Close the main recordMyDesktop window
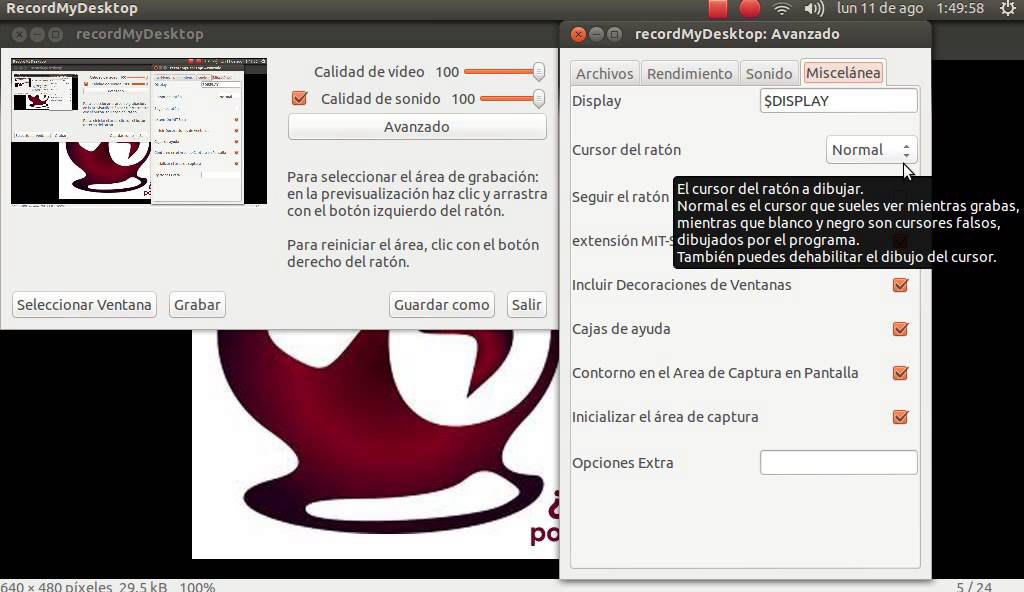 pyautogui.click(x=19, y=34)
